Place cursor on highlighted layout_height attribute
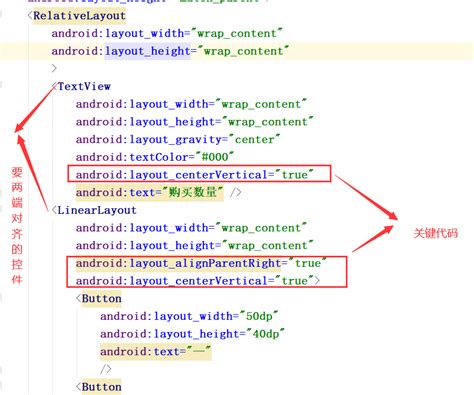The height and width of the screenshot is (395, 474). pyautogui.click(x=148, y=51)
